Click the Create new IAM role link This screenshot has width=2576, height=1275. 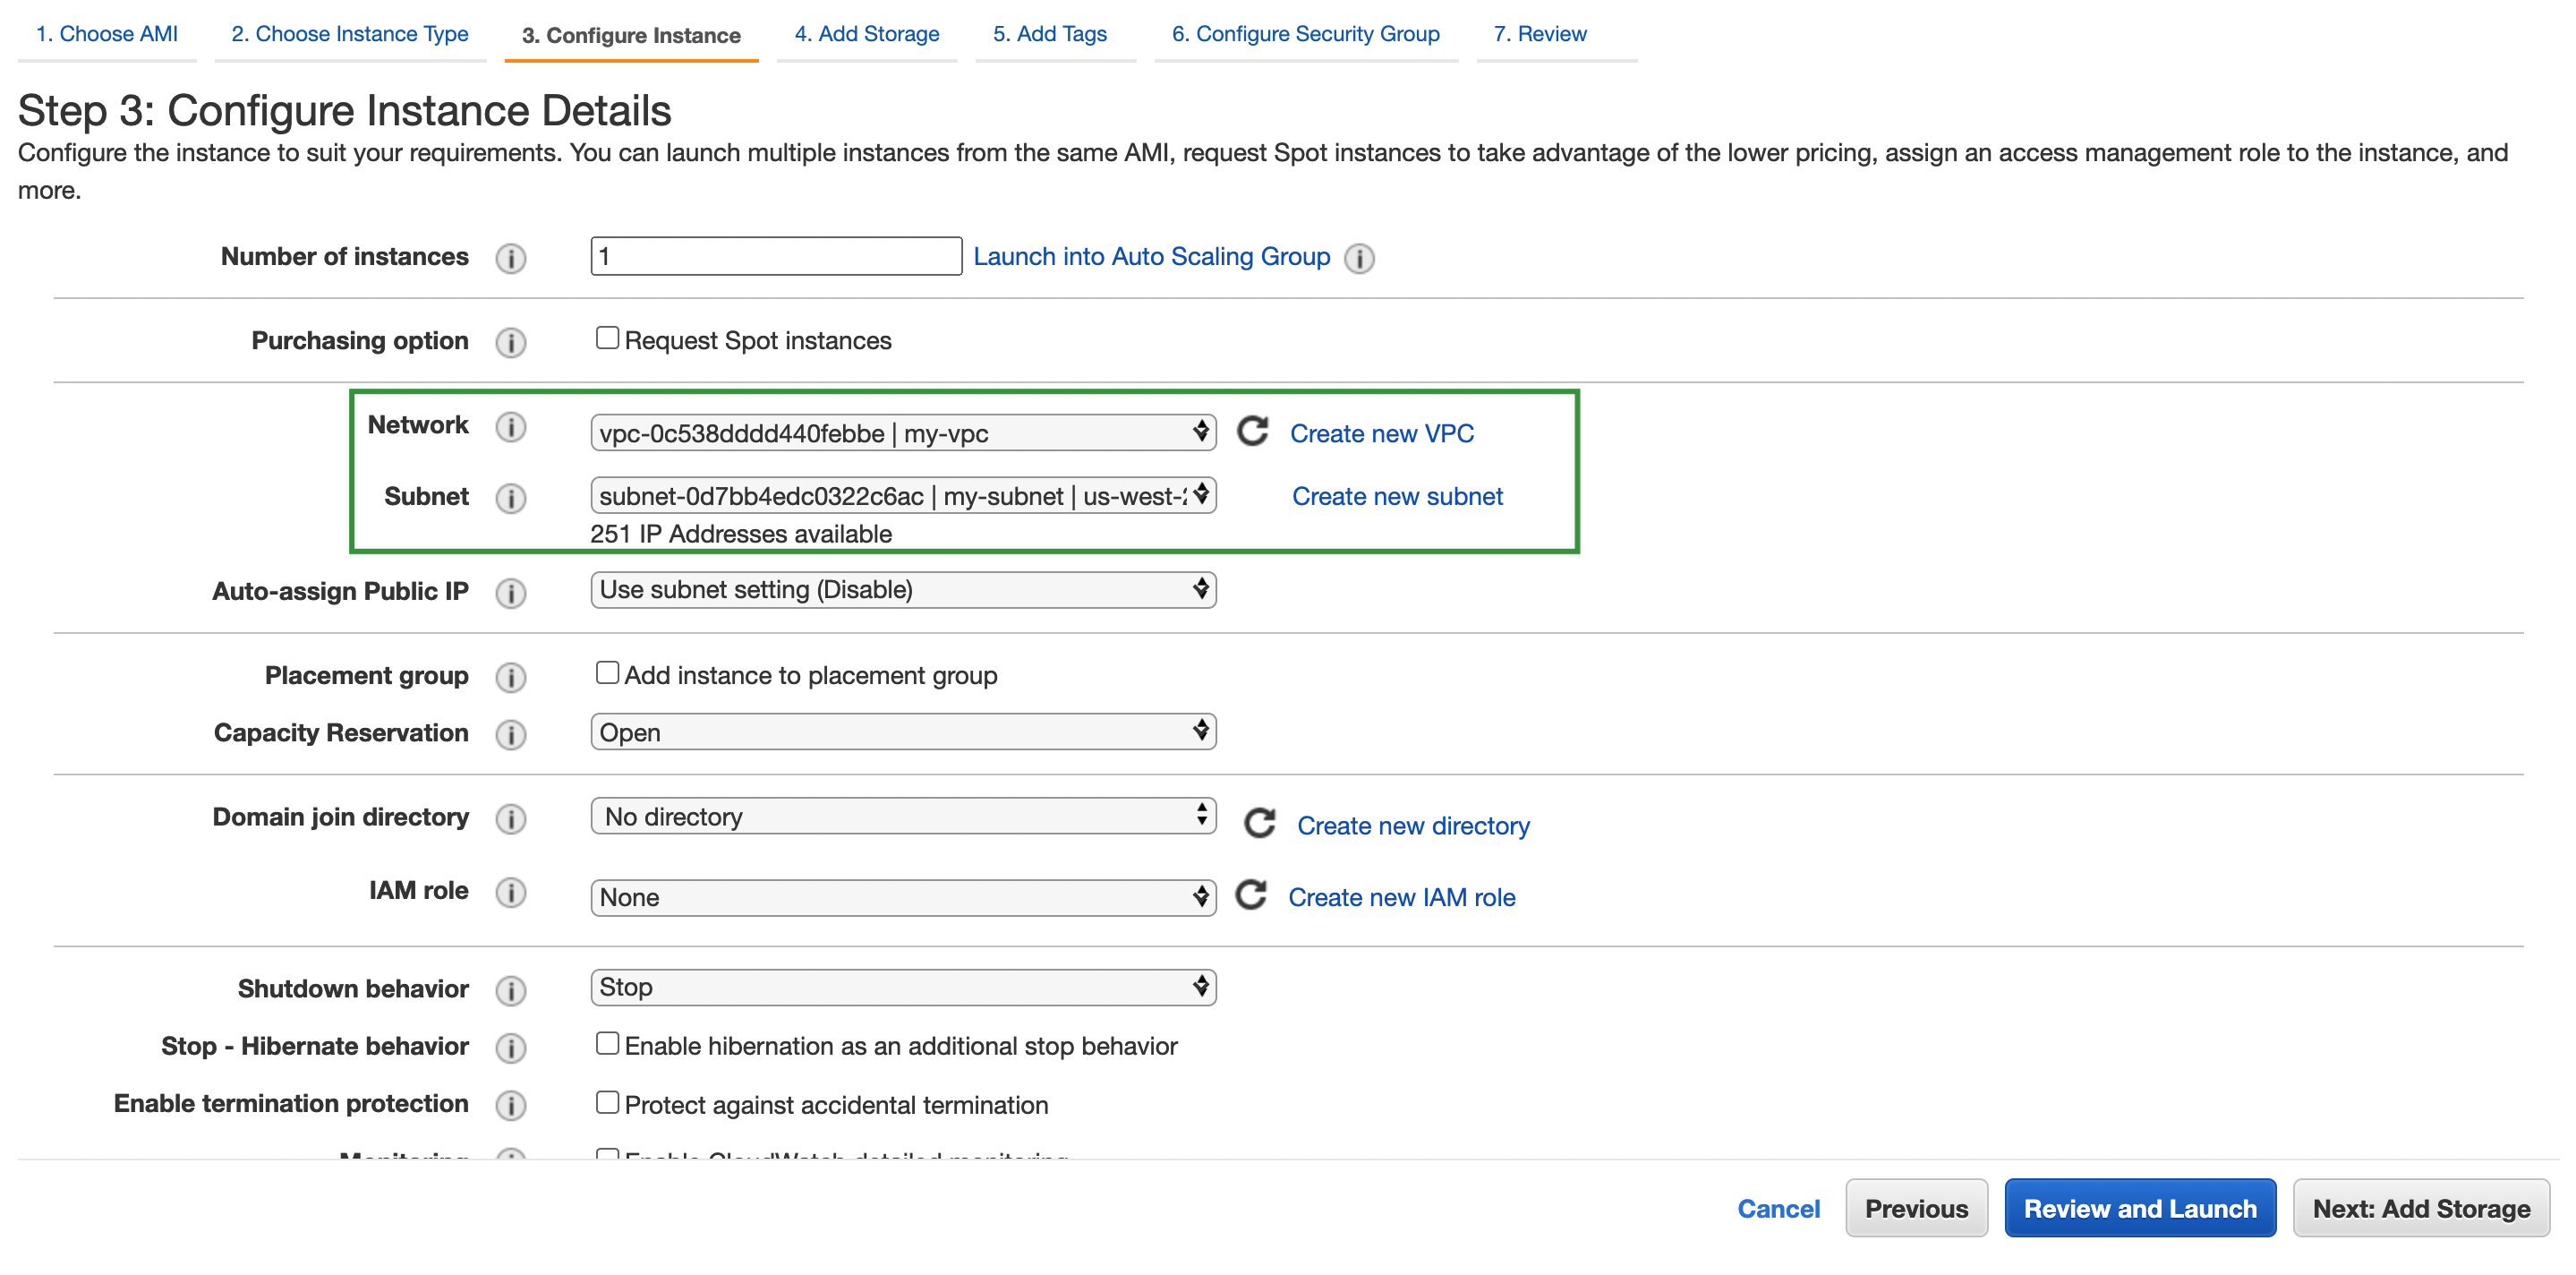(x=1402, y=897)
